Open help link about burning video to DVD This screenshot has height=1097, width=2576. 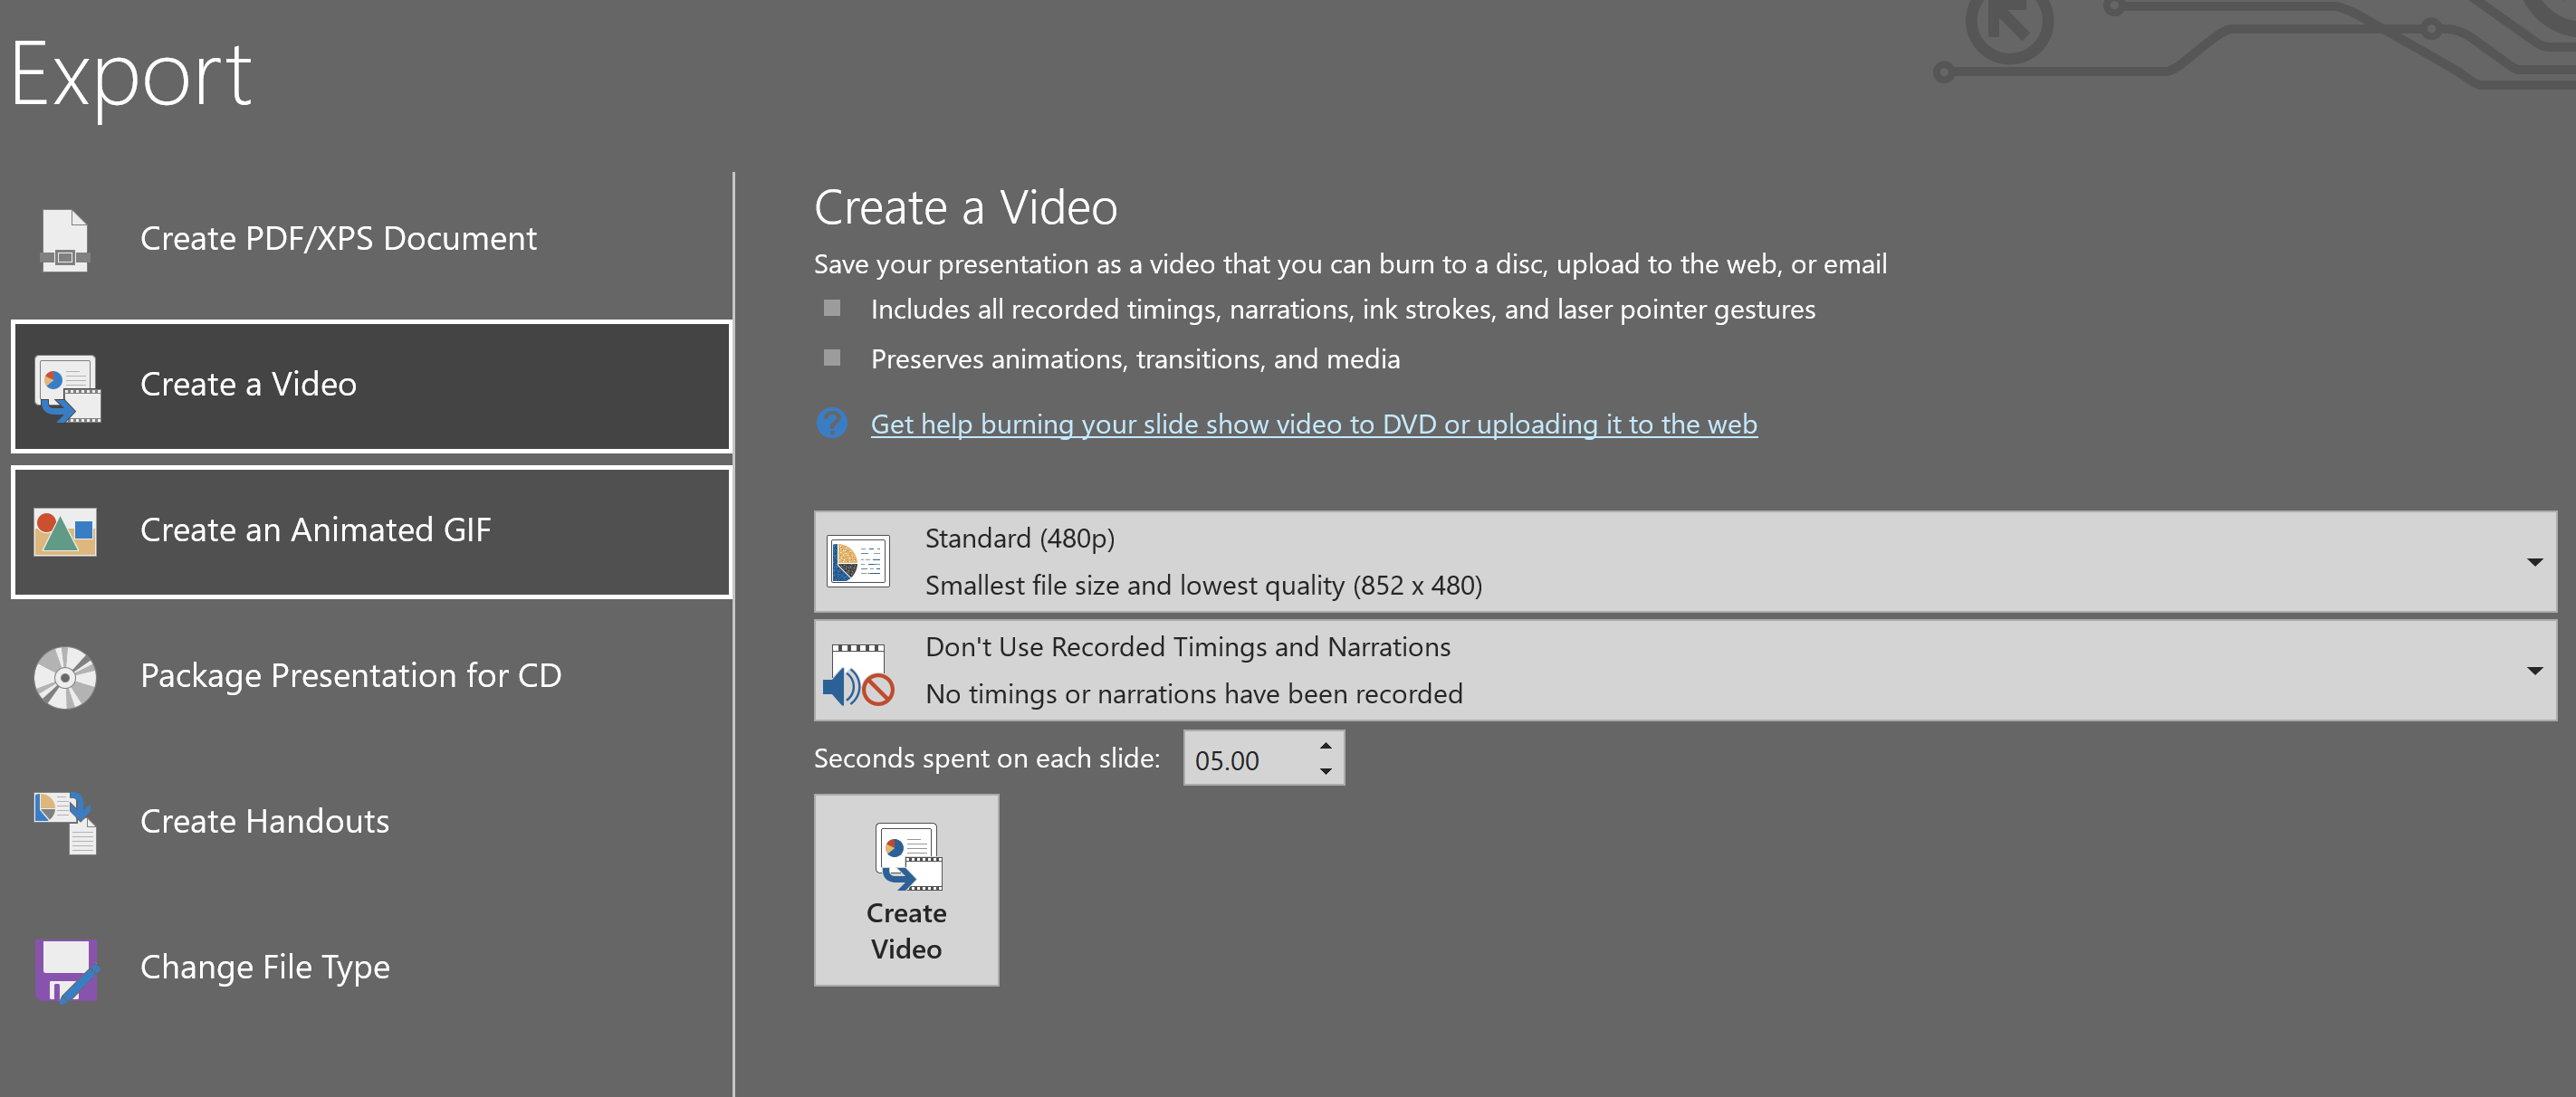1313,424
